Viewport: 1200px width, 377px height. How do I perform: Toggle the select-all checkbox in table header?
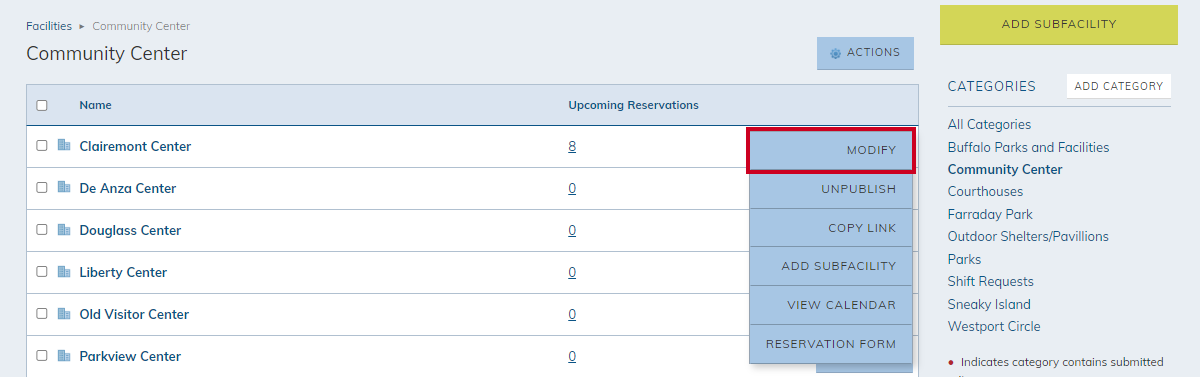click(42, 105)
